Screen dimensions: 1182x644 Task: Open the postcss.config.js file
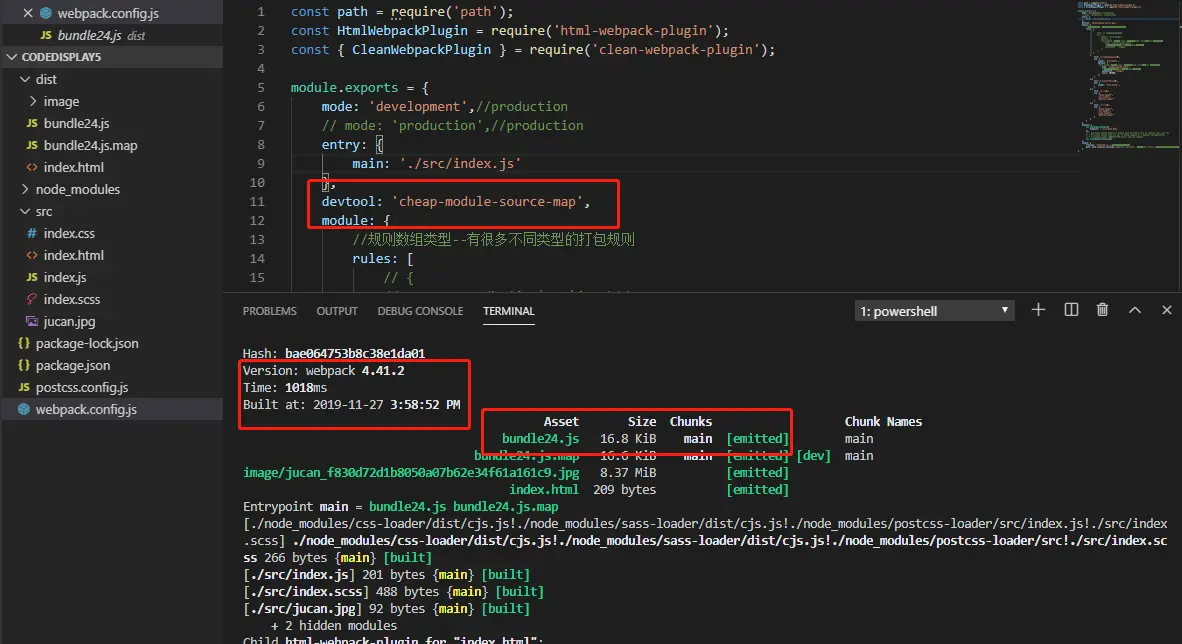pyautogui.click(x=81, y=388)
